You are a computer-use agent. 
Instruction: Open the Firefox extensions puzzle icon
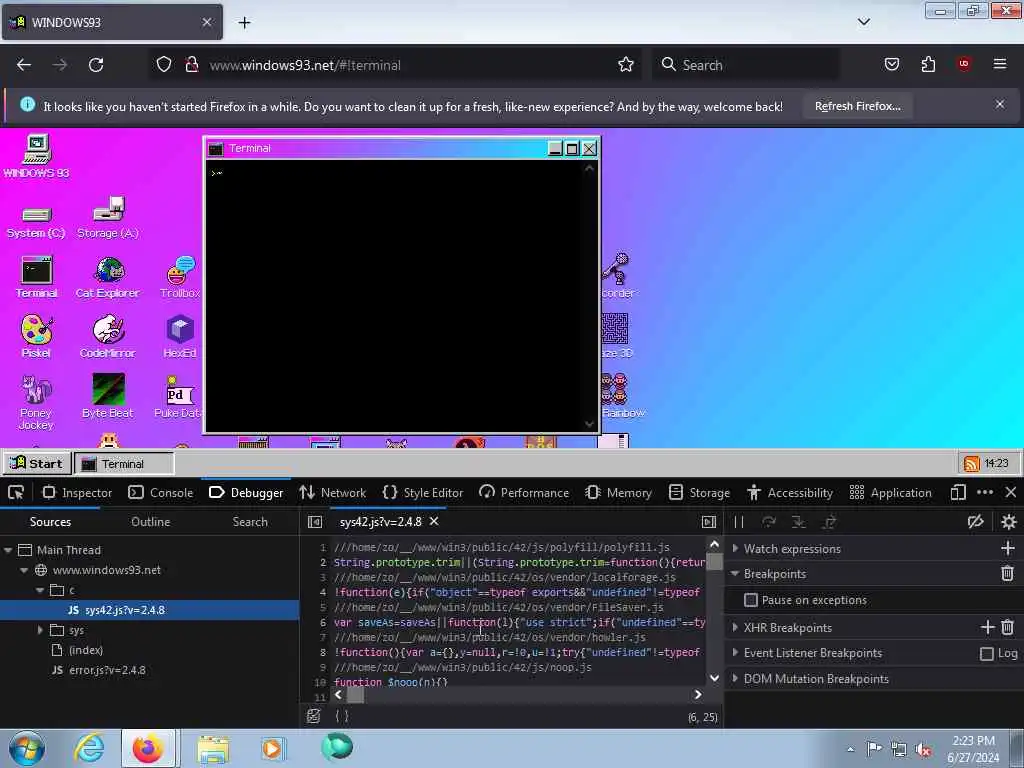click(928, 65)
